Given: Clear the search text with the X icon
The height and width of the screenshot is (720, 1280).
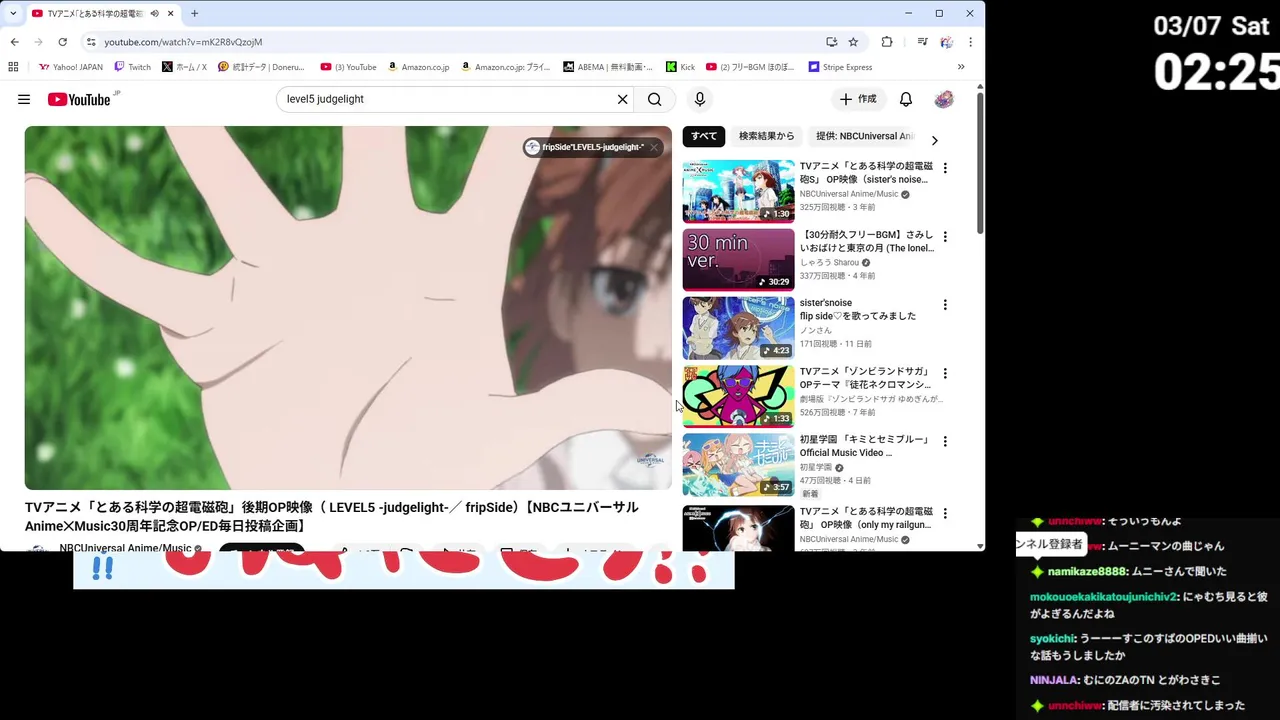Looking at the screenshot, I should pyautogui.click(x=622, y=99).
